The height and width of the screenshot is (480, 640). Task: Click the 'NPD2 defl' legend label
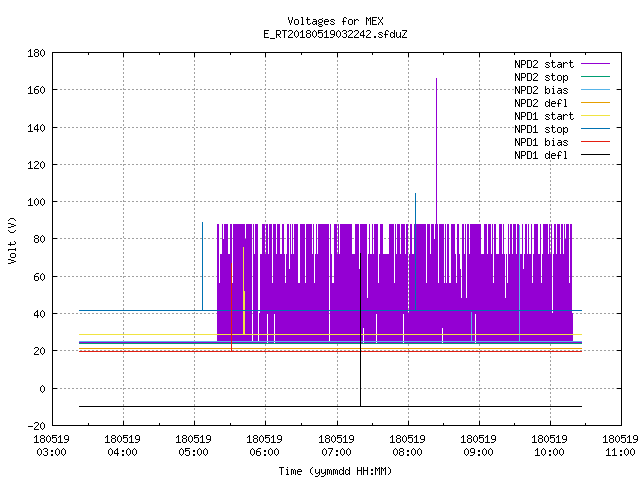click(541, 103)
